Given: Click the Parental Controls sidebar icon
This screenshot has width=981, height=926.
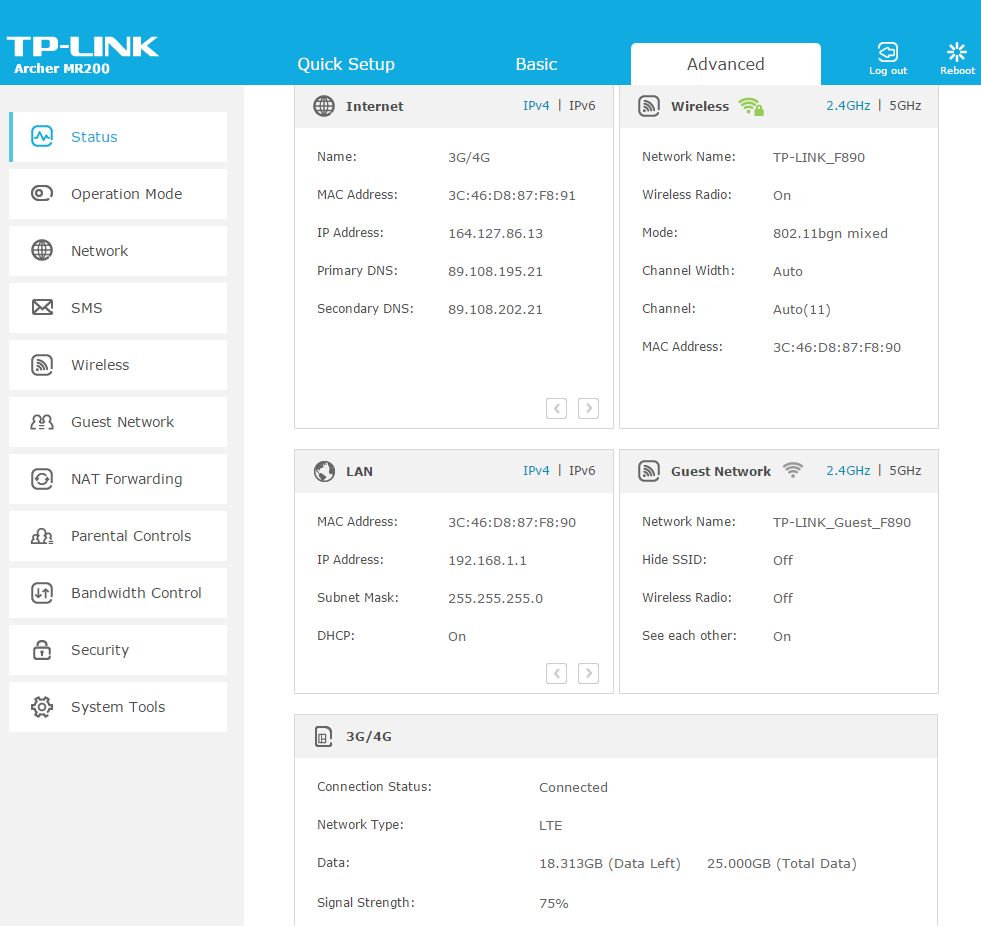Looking at the screenshot, I should click(42, 536).
